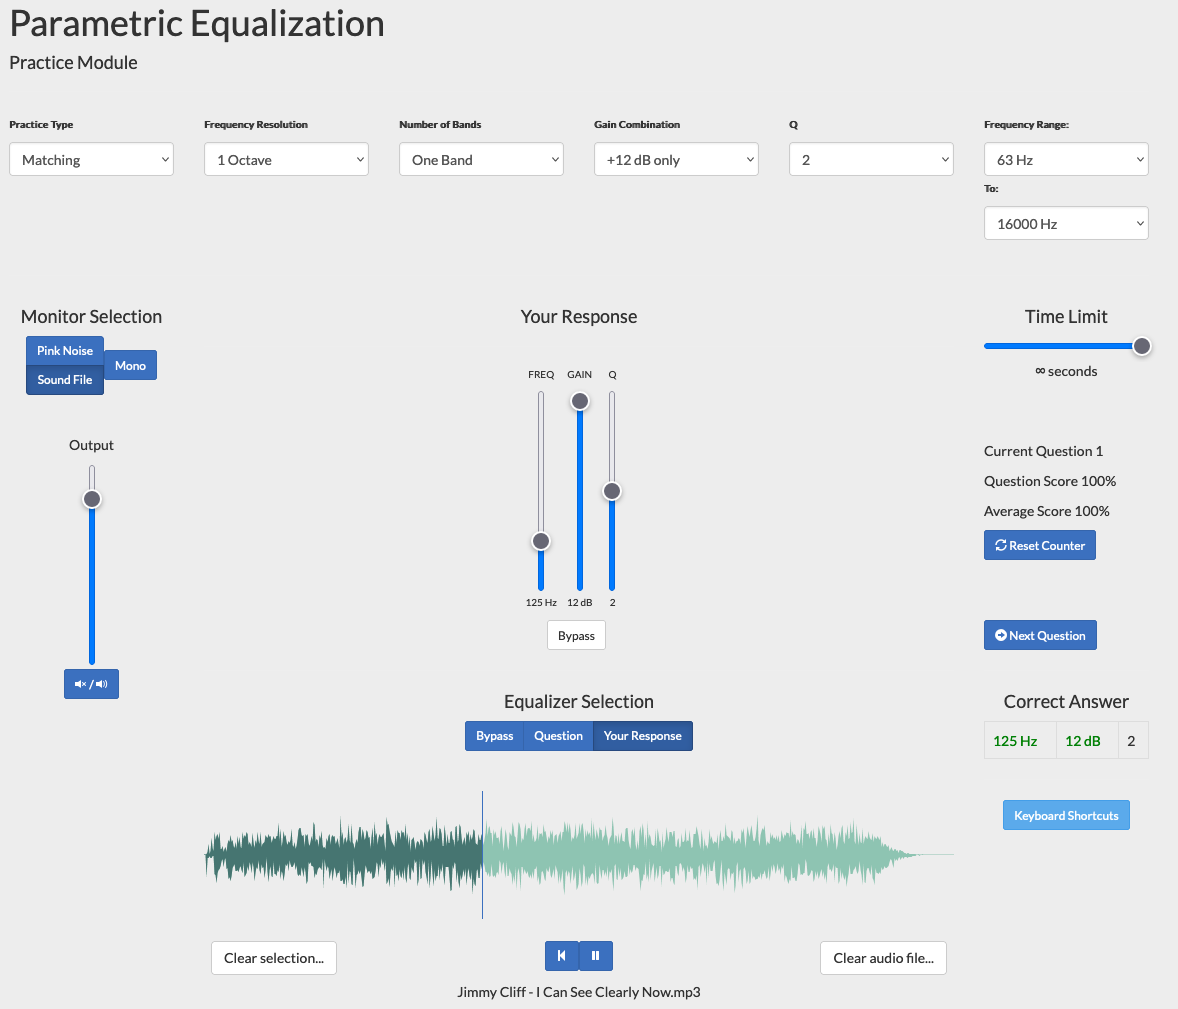Choose Your Response in Equalizer Selection
Screen dimensions: 1178x1009
[x=642, y=736]
